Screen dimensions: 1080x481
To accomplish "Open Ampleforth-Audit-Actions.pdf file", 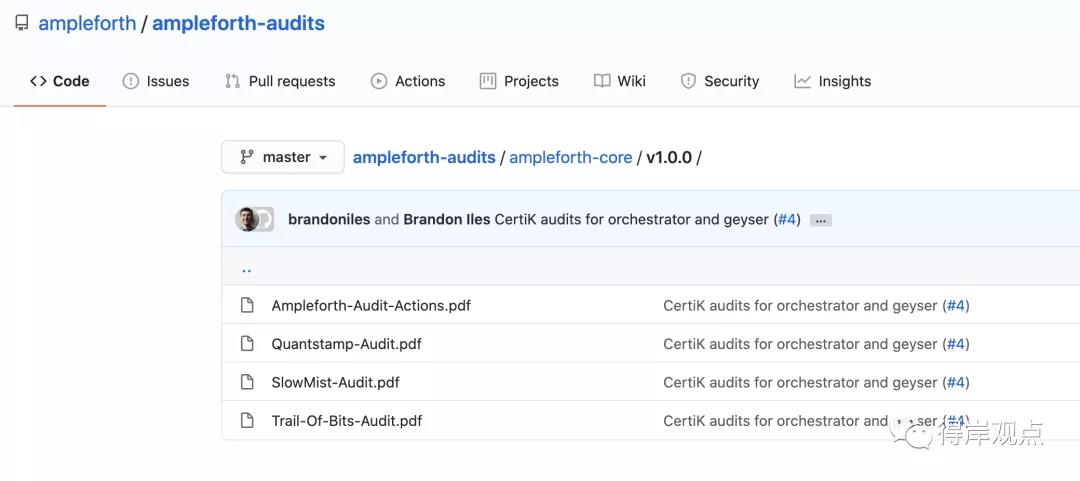I will pyautogui.click(x=371, y=305).
